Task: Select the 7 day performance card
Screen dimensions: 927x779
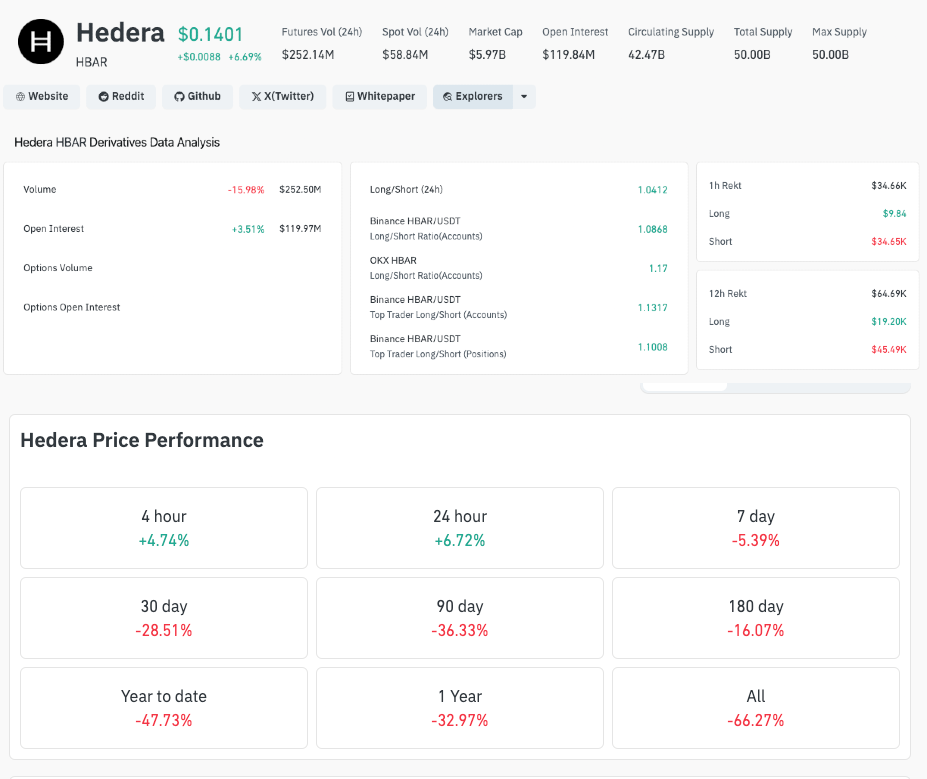Action: 755,527
